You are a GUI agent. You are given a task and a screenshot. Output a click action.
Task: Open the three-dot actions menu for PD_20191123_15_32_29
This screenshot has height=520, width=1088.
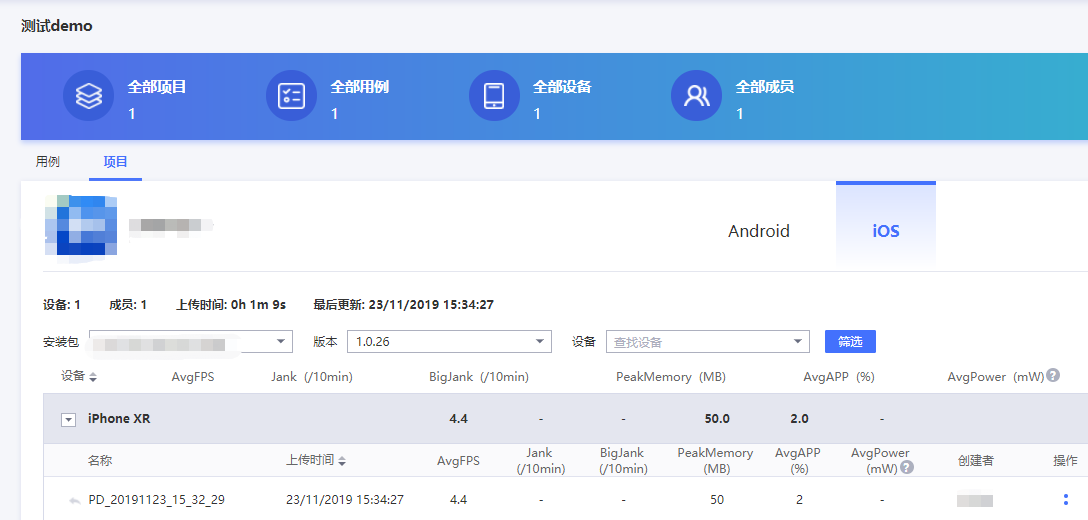click(1065, 500)
